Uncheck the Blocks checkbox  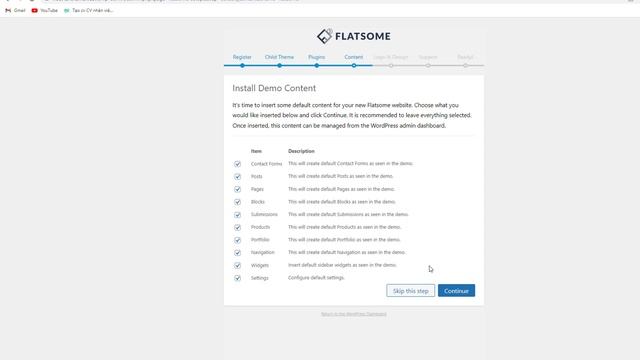tap(238, 202)
